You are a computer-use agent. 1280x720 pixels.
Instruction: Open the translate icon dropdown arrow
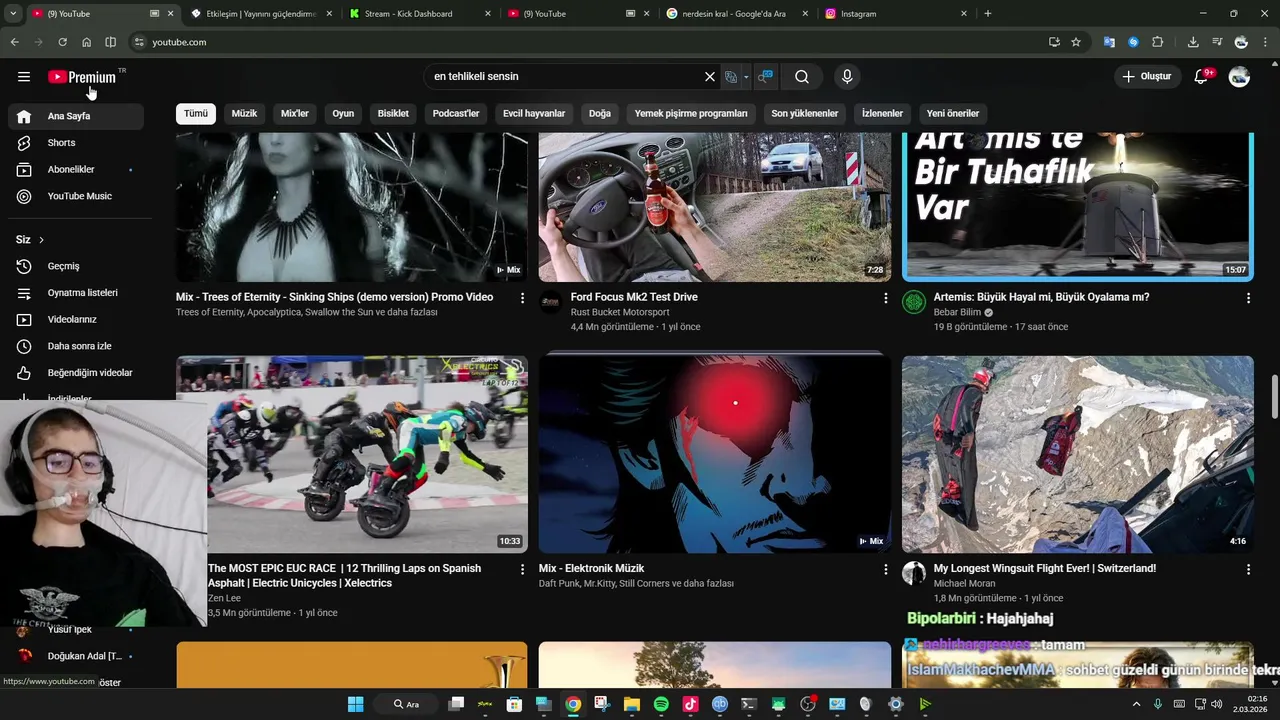coord(746,77)
